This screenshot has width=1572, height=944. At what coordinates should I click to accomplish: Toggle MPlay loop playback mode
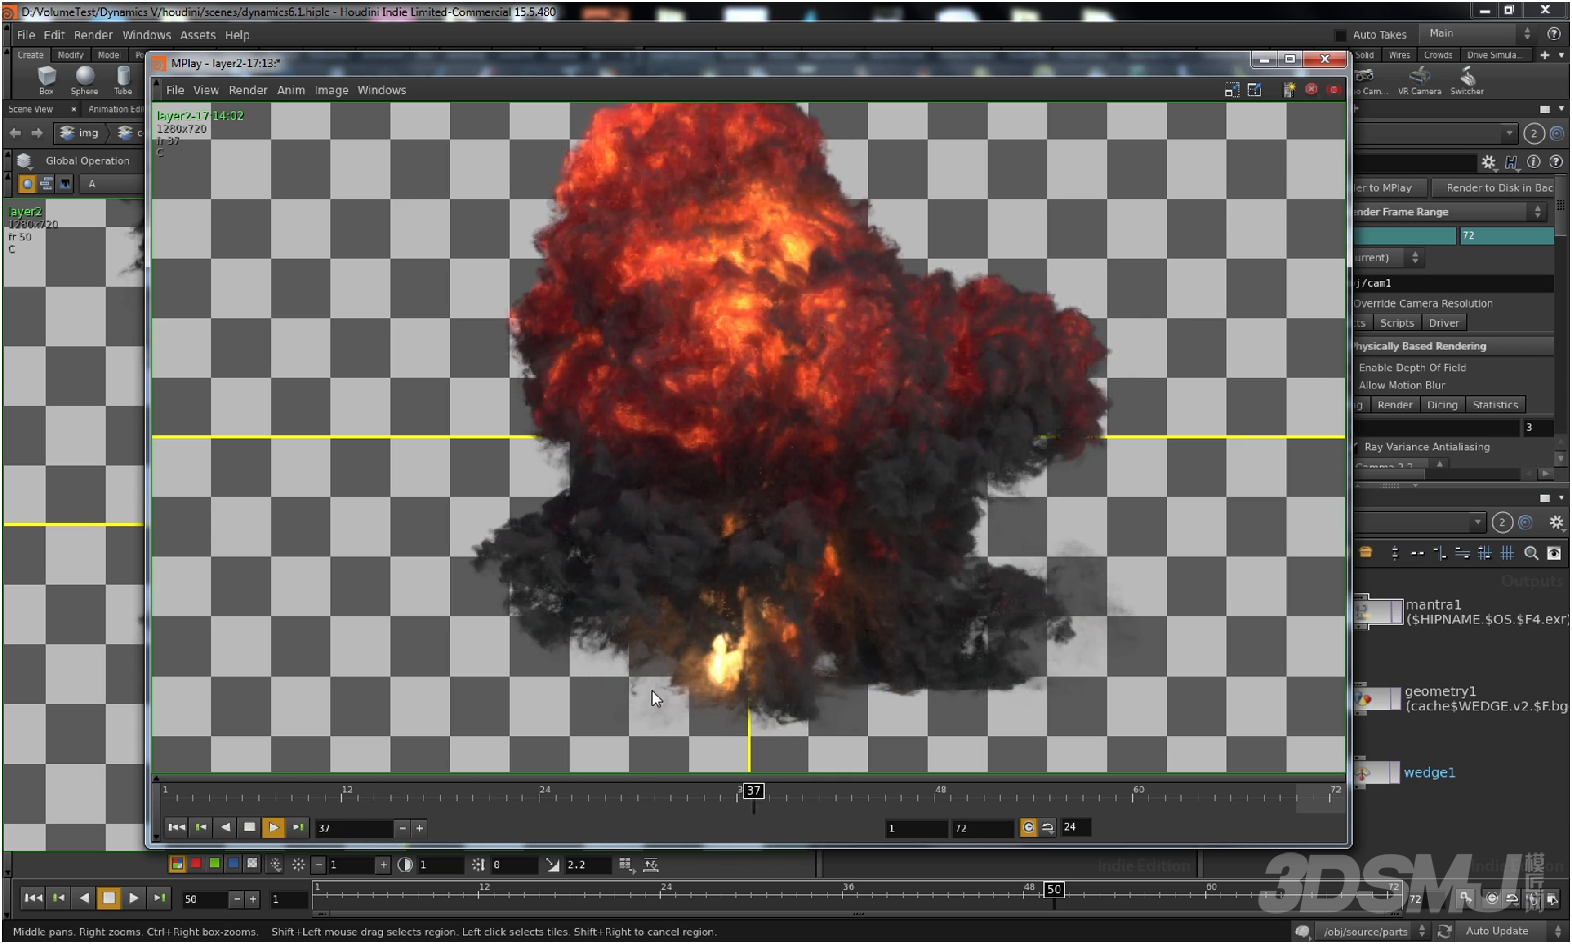click(x=1048, y=827)
